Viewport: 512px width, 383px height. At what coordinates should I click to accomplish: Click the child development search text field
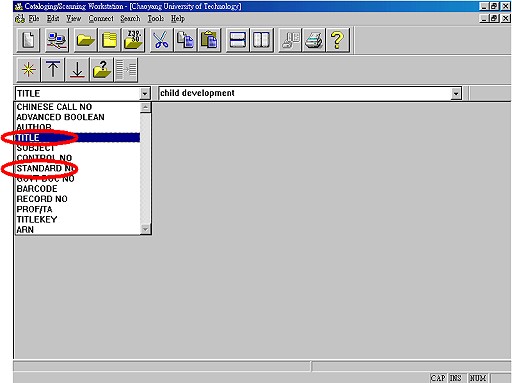[x=305, y=94]
